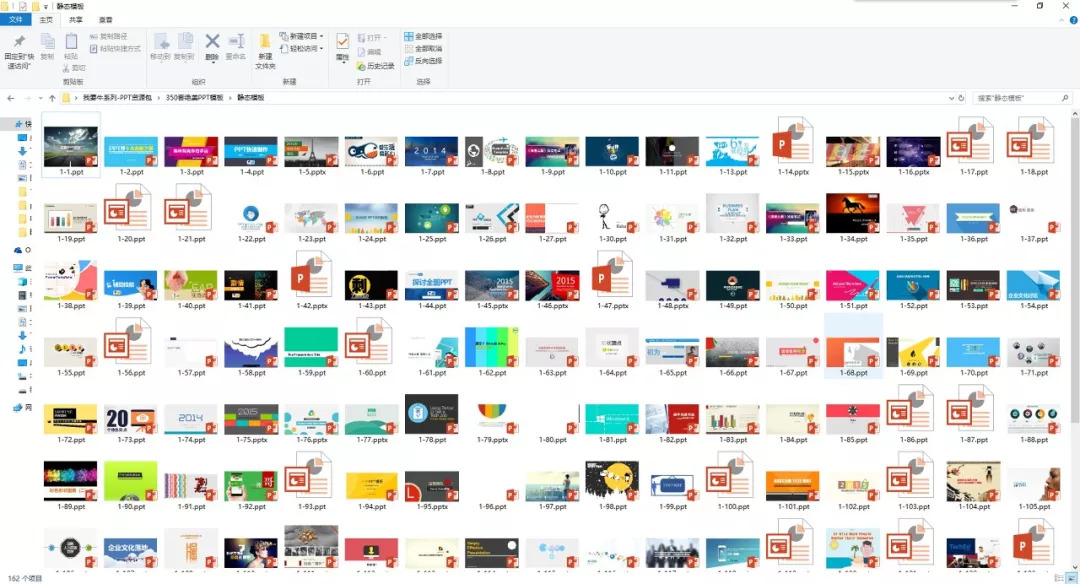The width and height of the screenshot is (1080, 584).
Task: Select file 1-98.ppt thumbnail
Action: pyautogui.click(x=612, y=480)
